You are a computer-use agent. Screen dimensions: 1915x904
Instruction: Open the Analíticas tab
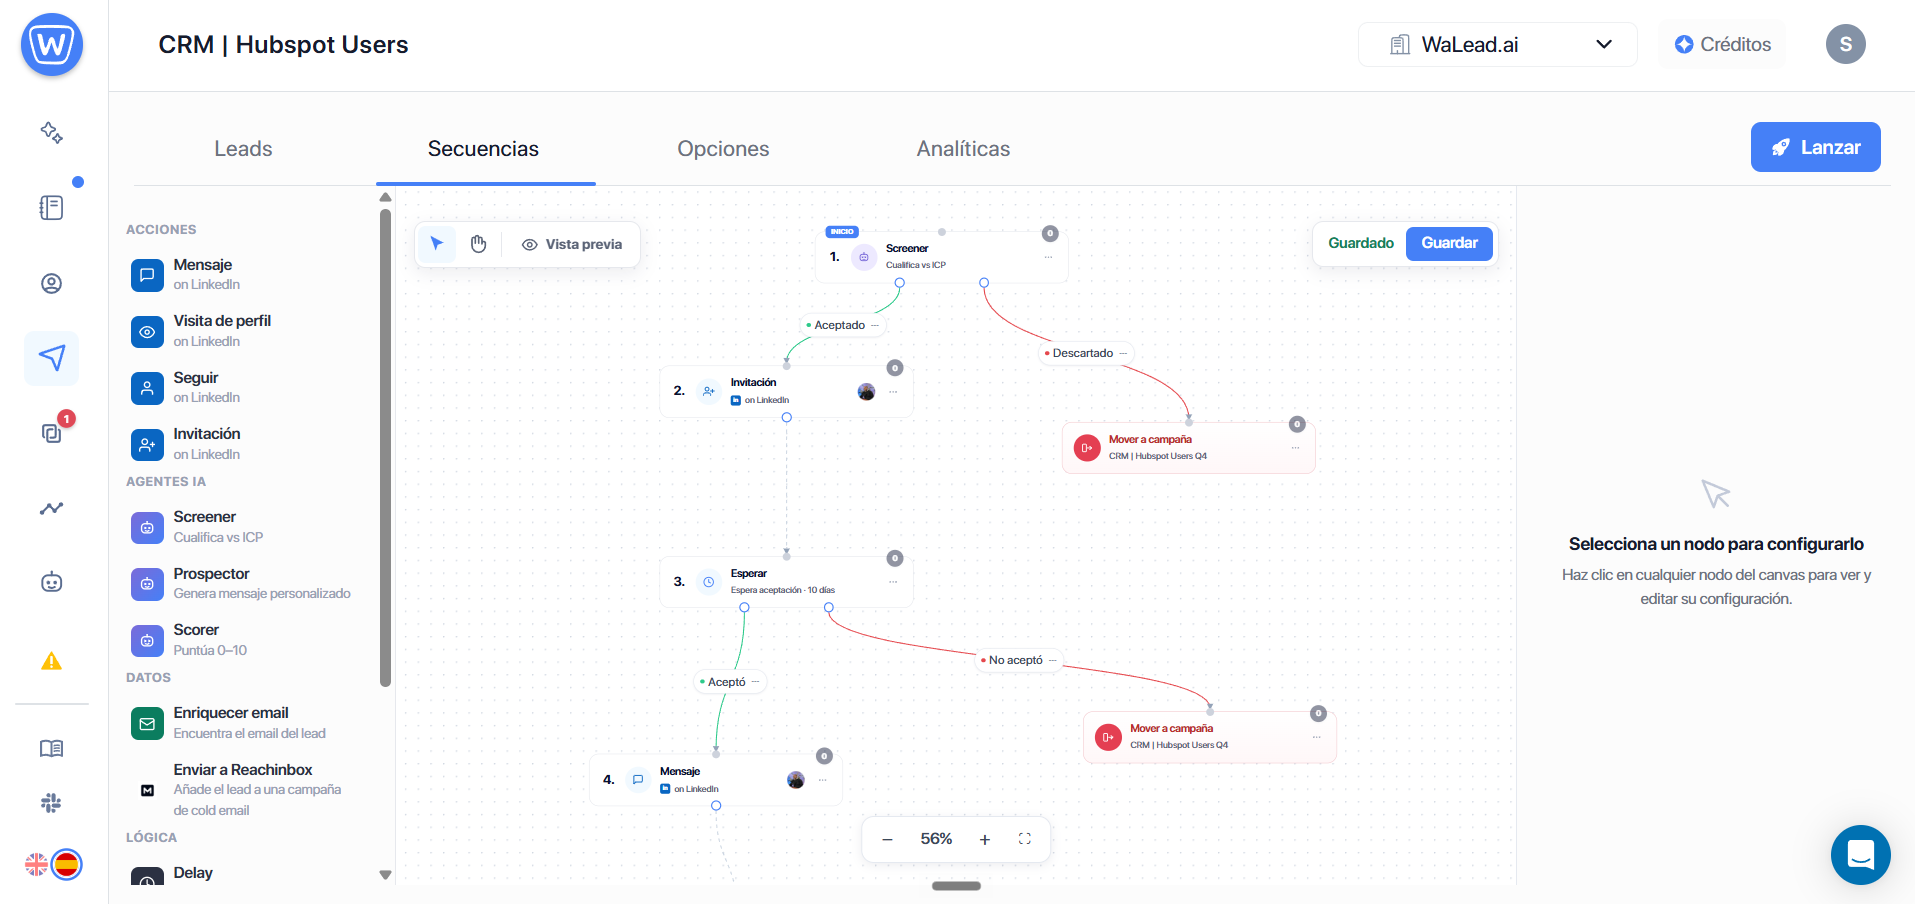[x=963, y=149]
